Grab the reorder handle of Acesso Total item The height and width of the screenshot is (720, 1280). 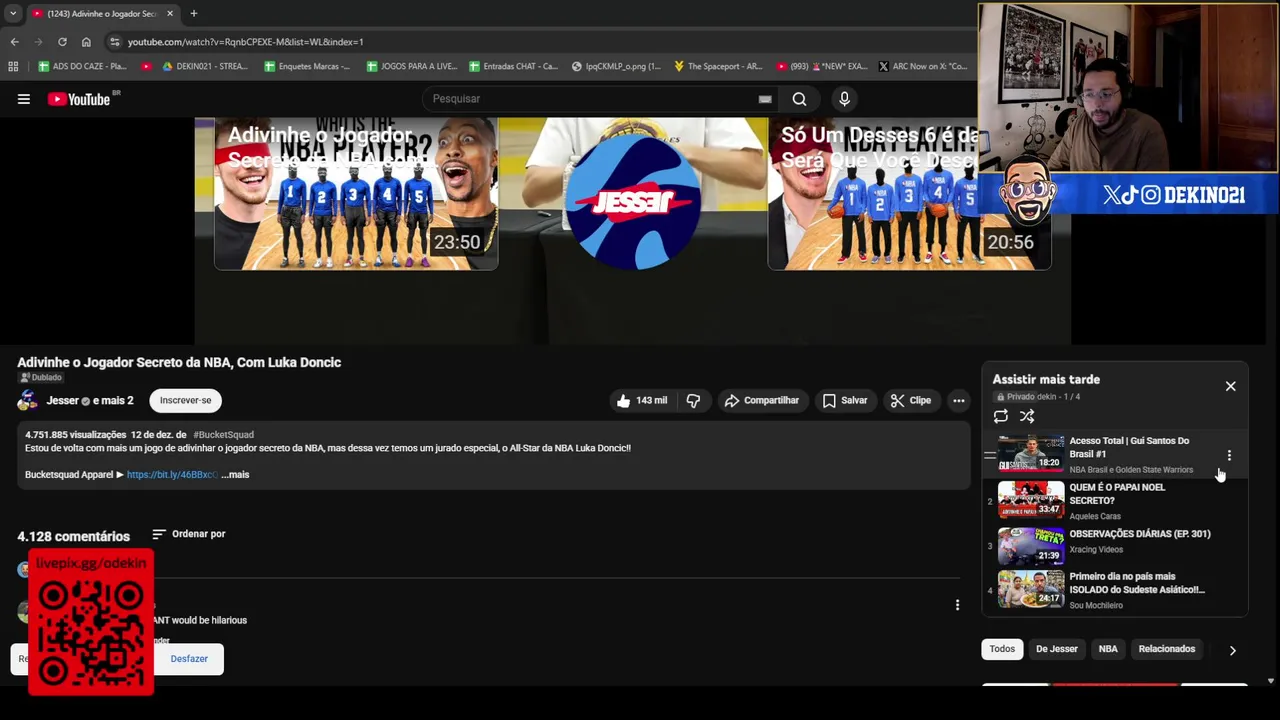[x=989, y=455]
